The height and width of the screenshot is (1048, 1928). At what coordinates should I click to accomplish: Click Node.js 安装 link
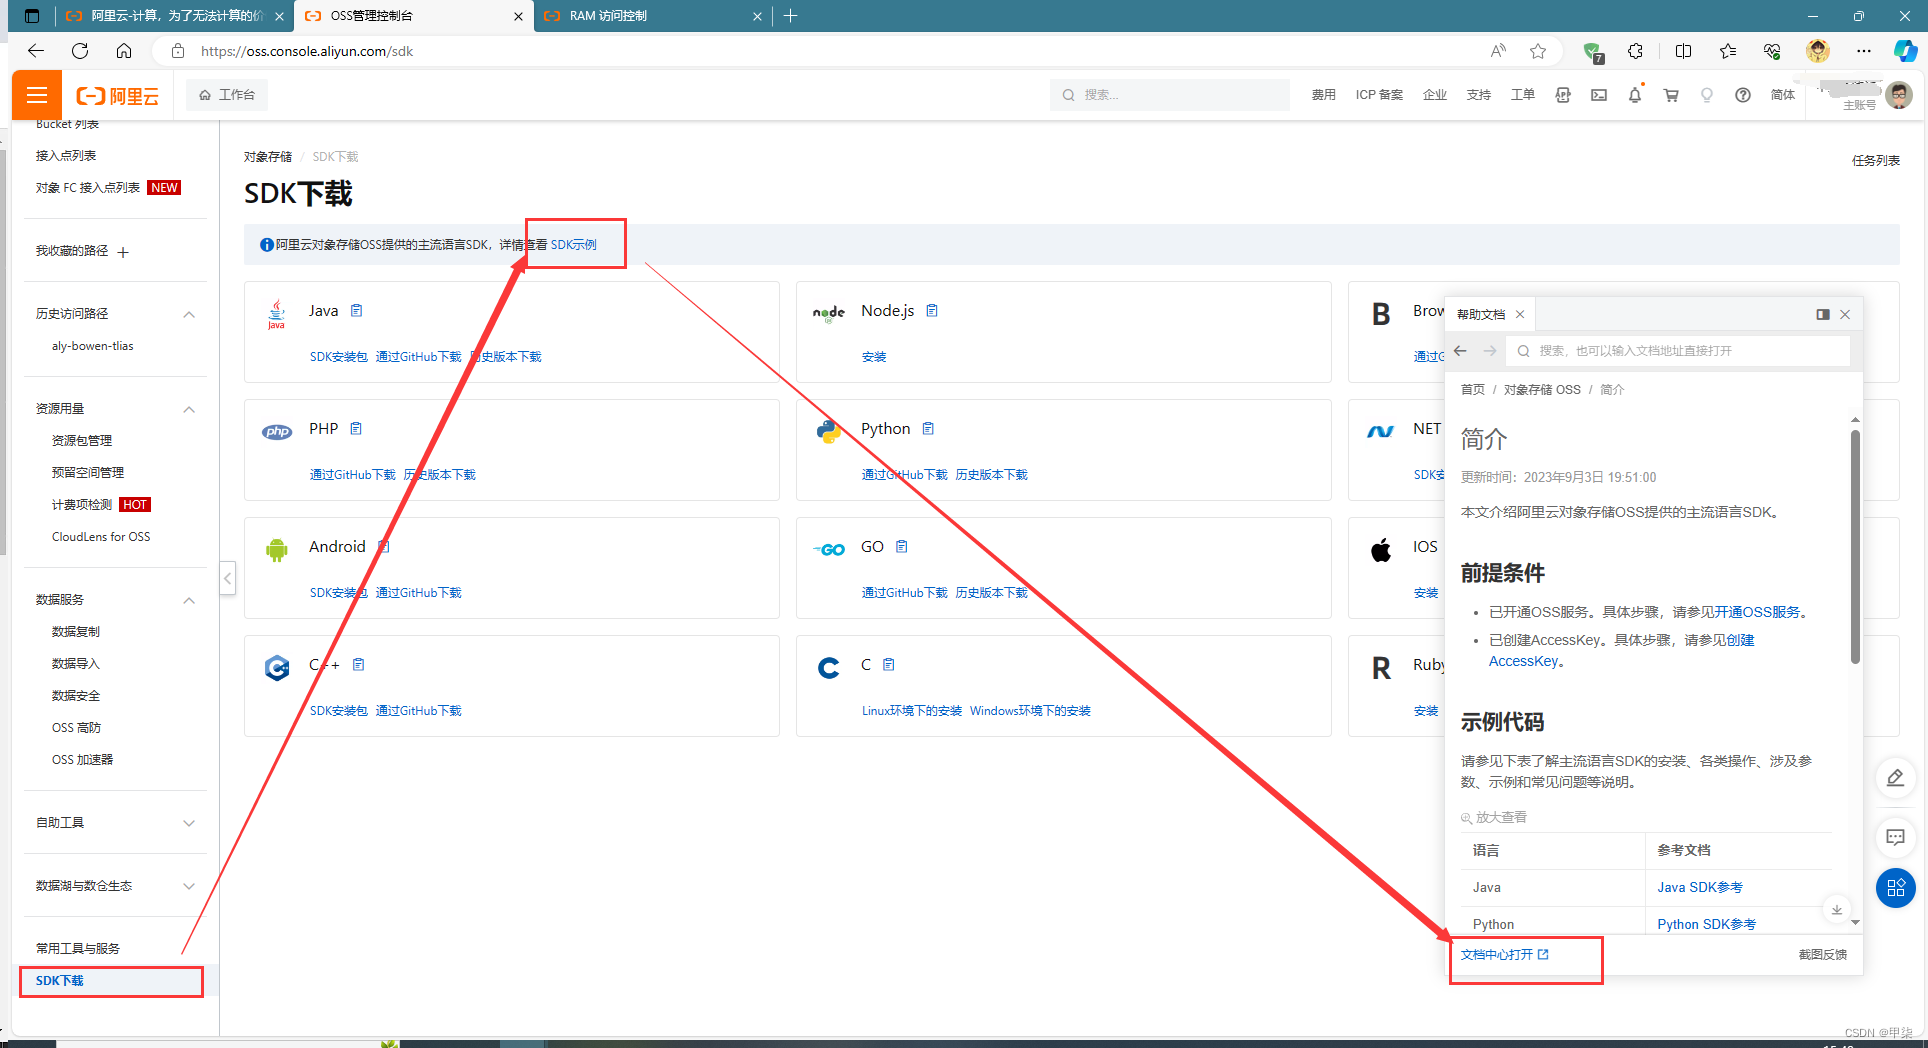click(874, 357)
